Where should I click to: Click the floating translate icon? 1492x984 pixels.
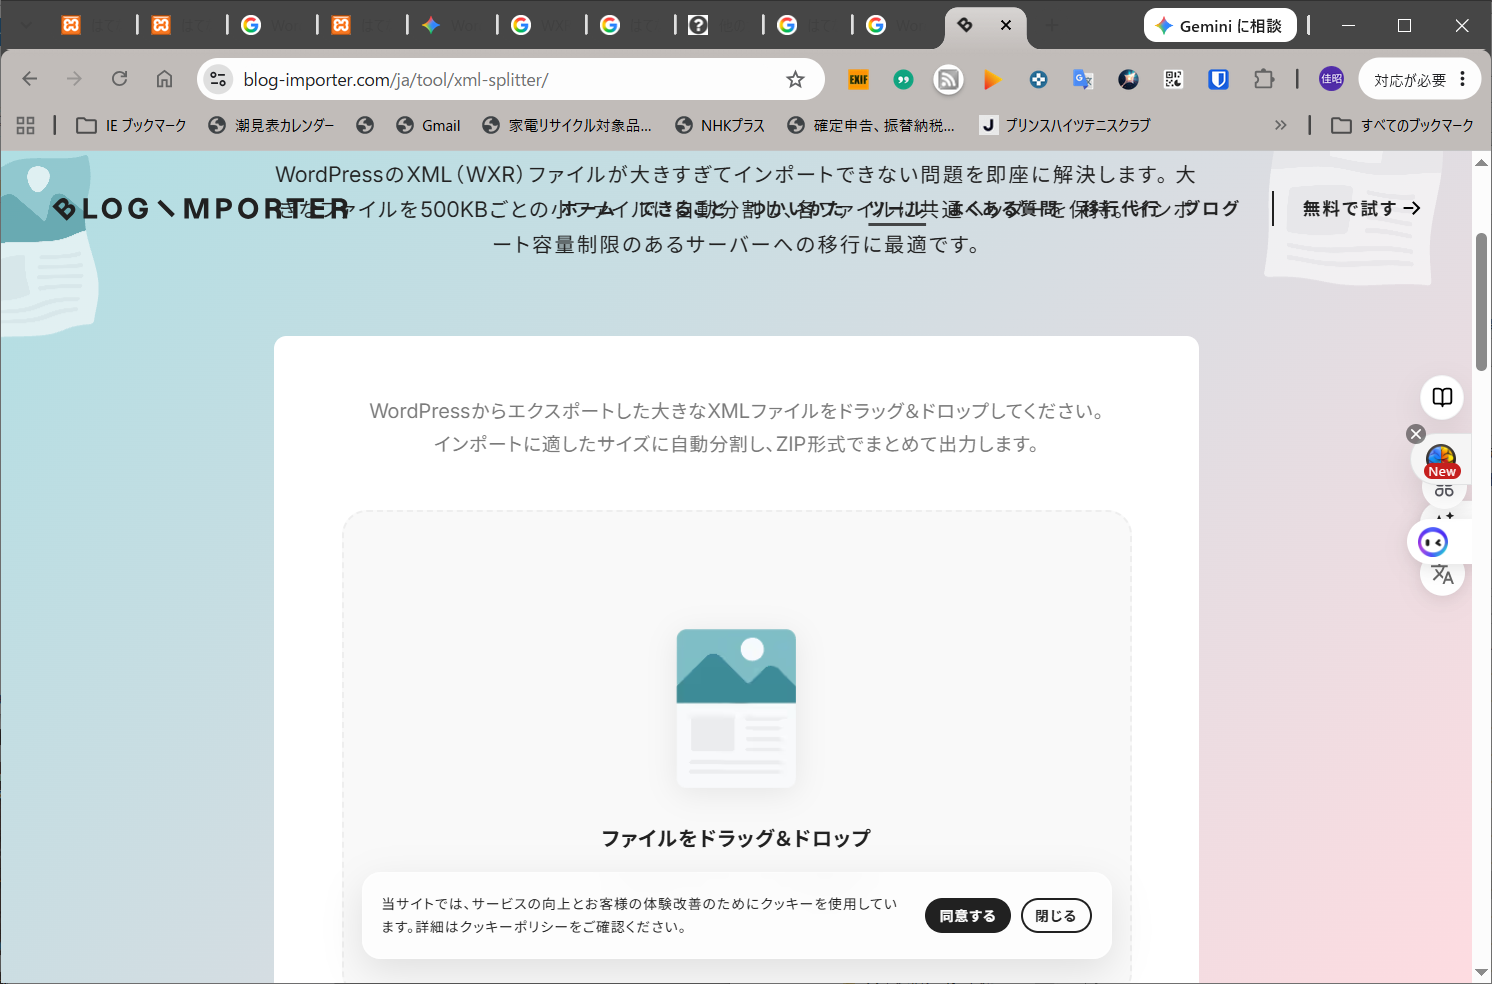point(1442,574)
